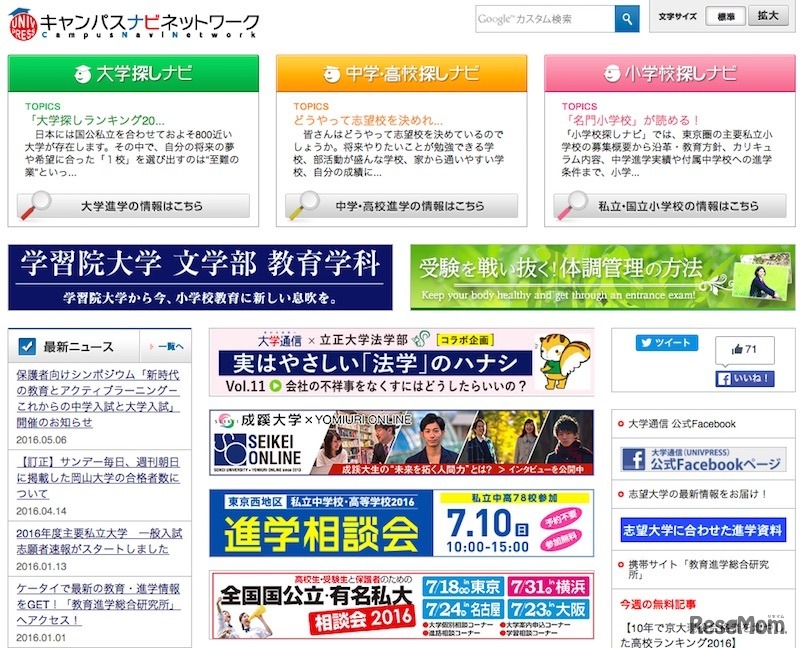Set text size to 標準
Image resolution: width=800 pixels, height=648 pixels.
(x=725, y=16)
